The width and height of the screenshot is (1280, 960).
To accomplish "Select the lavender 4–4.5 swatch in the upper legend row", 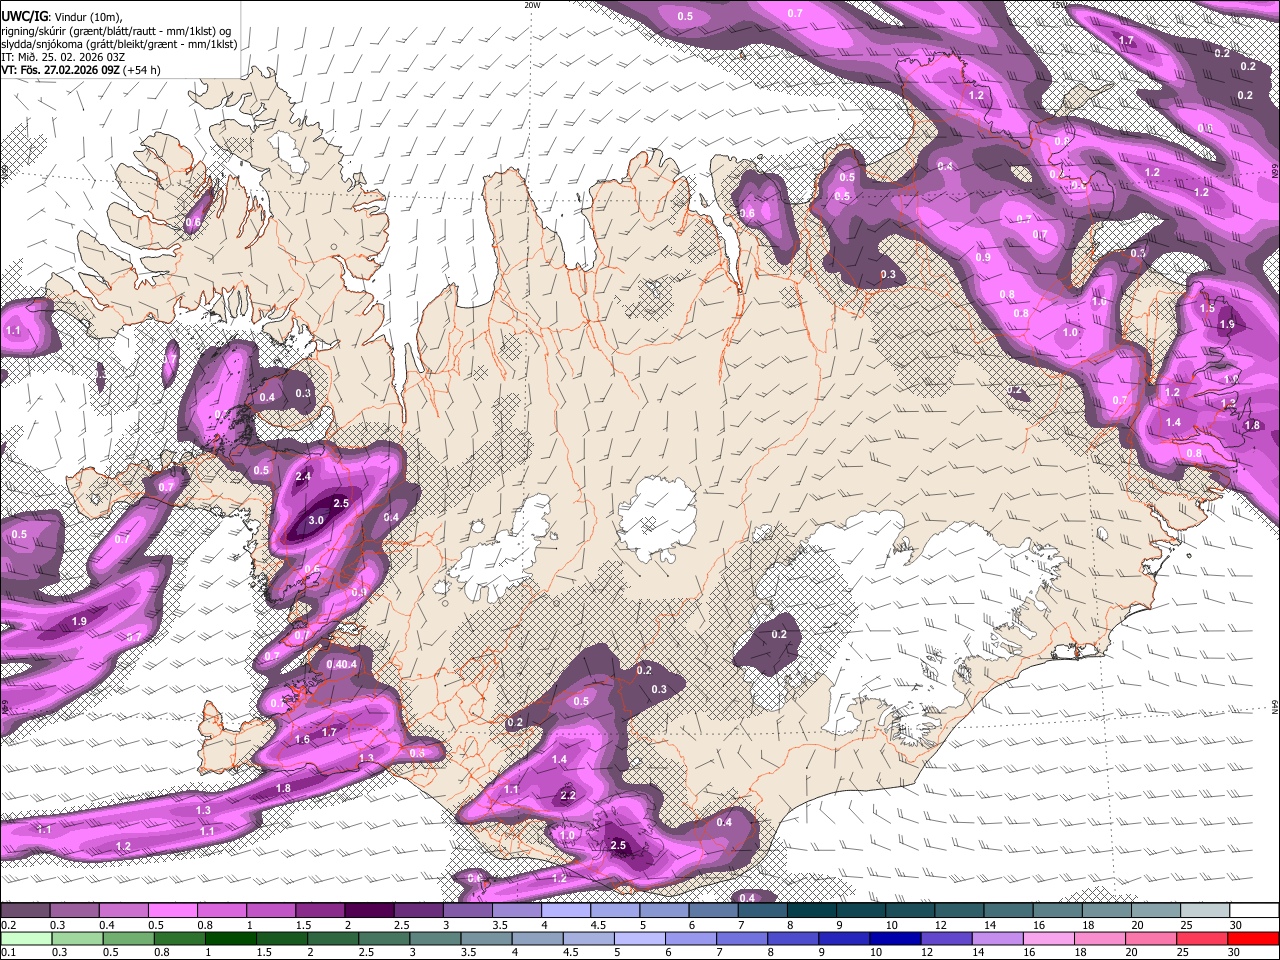I will (x=565, y=911).
